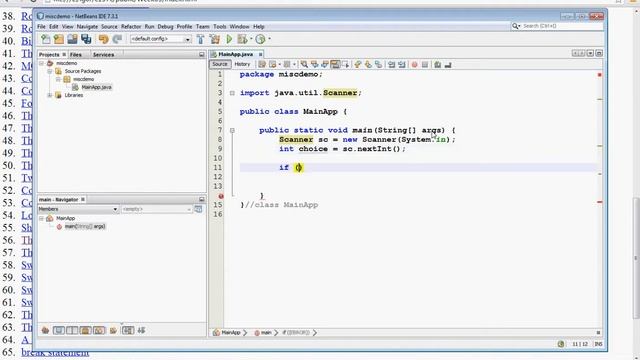The width and height of the screenshot is (640, 360).
Task: Click the Find Previous Occurrence editor icon
Action: 314,64
